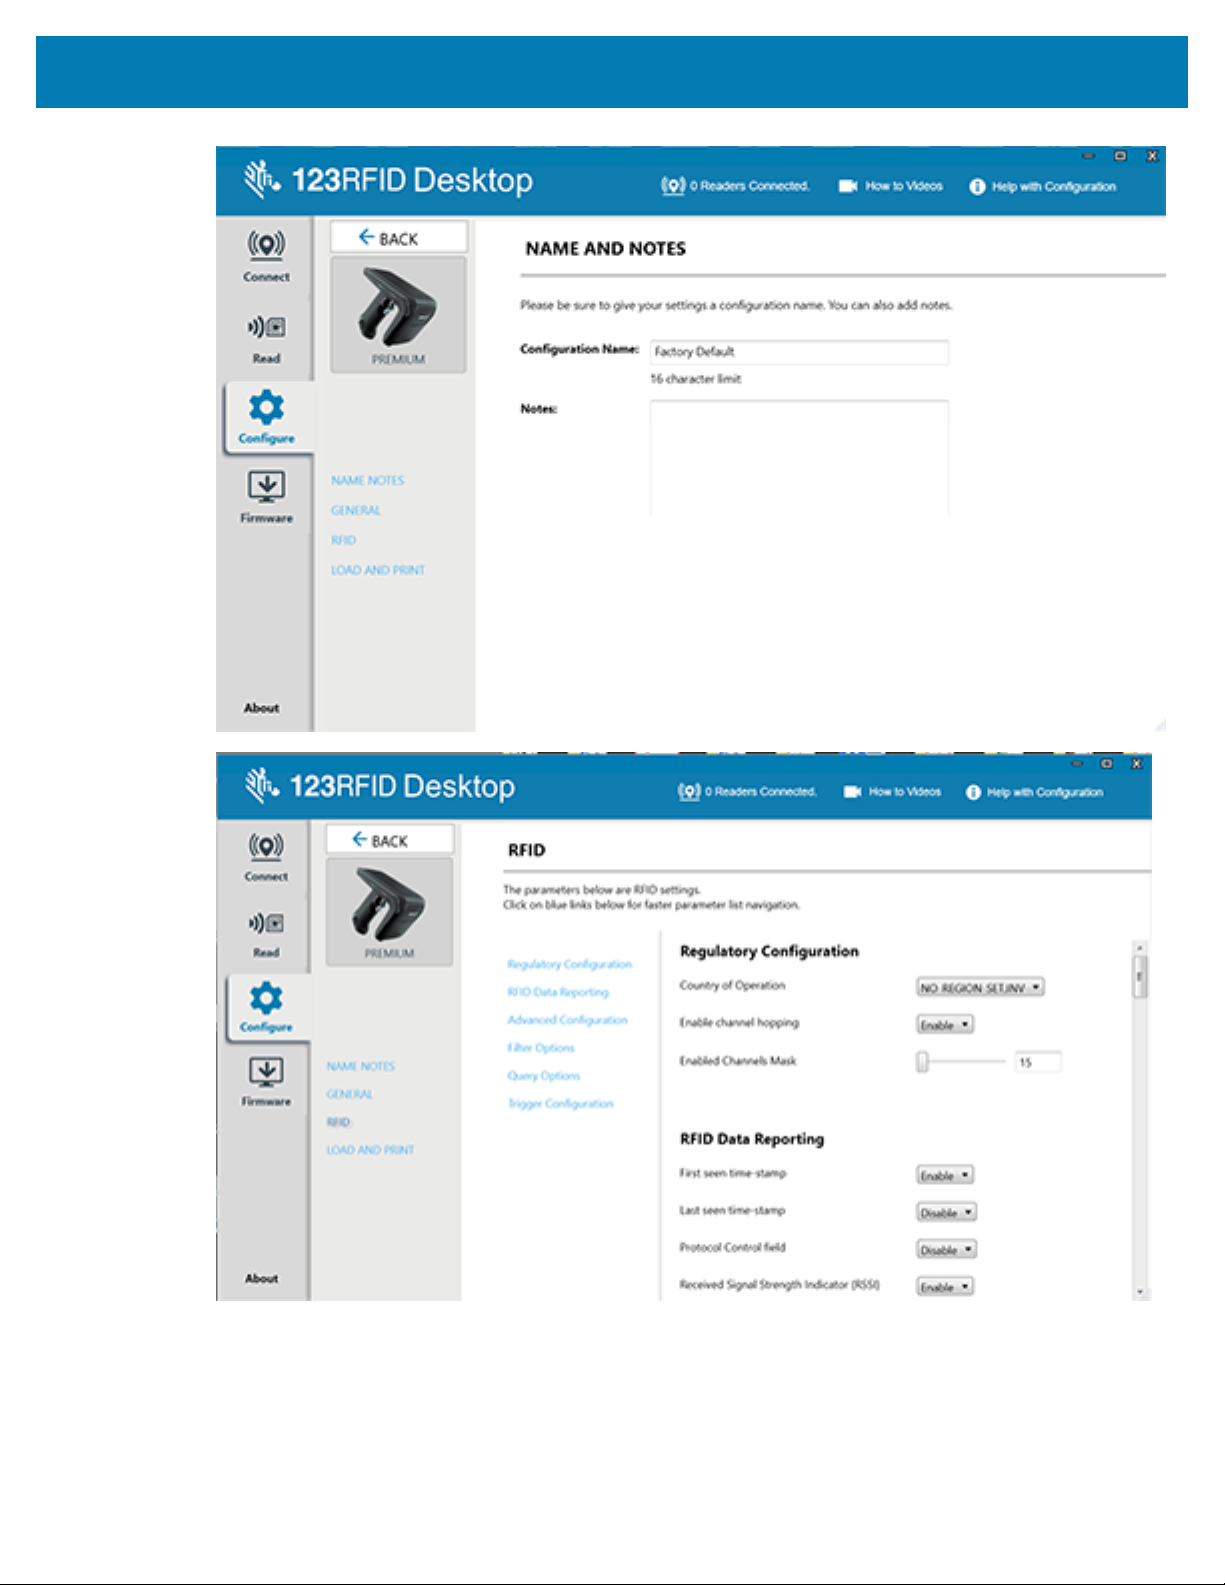Viewport: 1225px width, 1585px height.
Task: Open Connect in the NAME AND NOTES window sidebar
Action: point(266,255)
